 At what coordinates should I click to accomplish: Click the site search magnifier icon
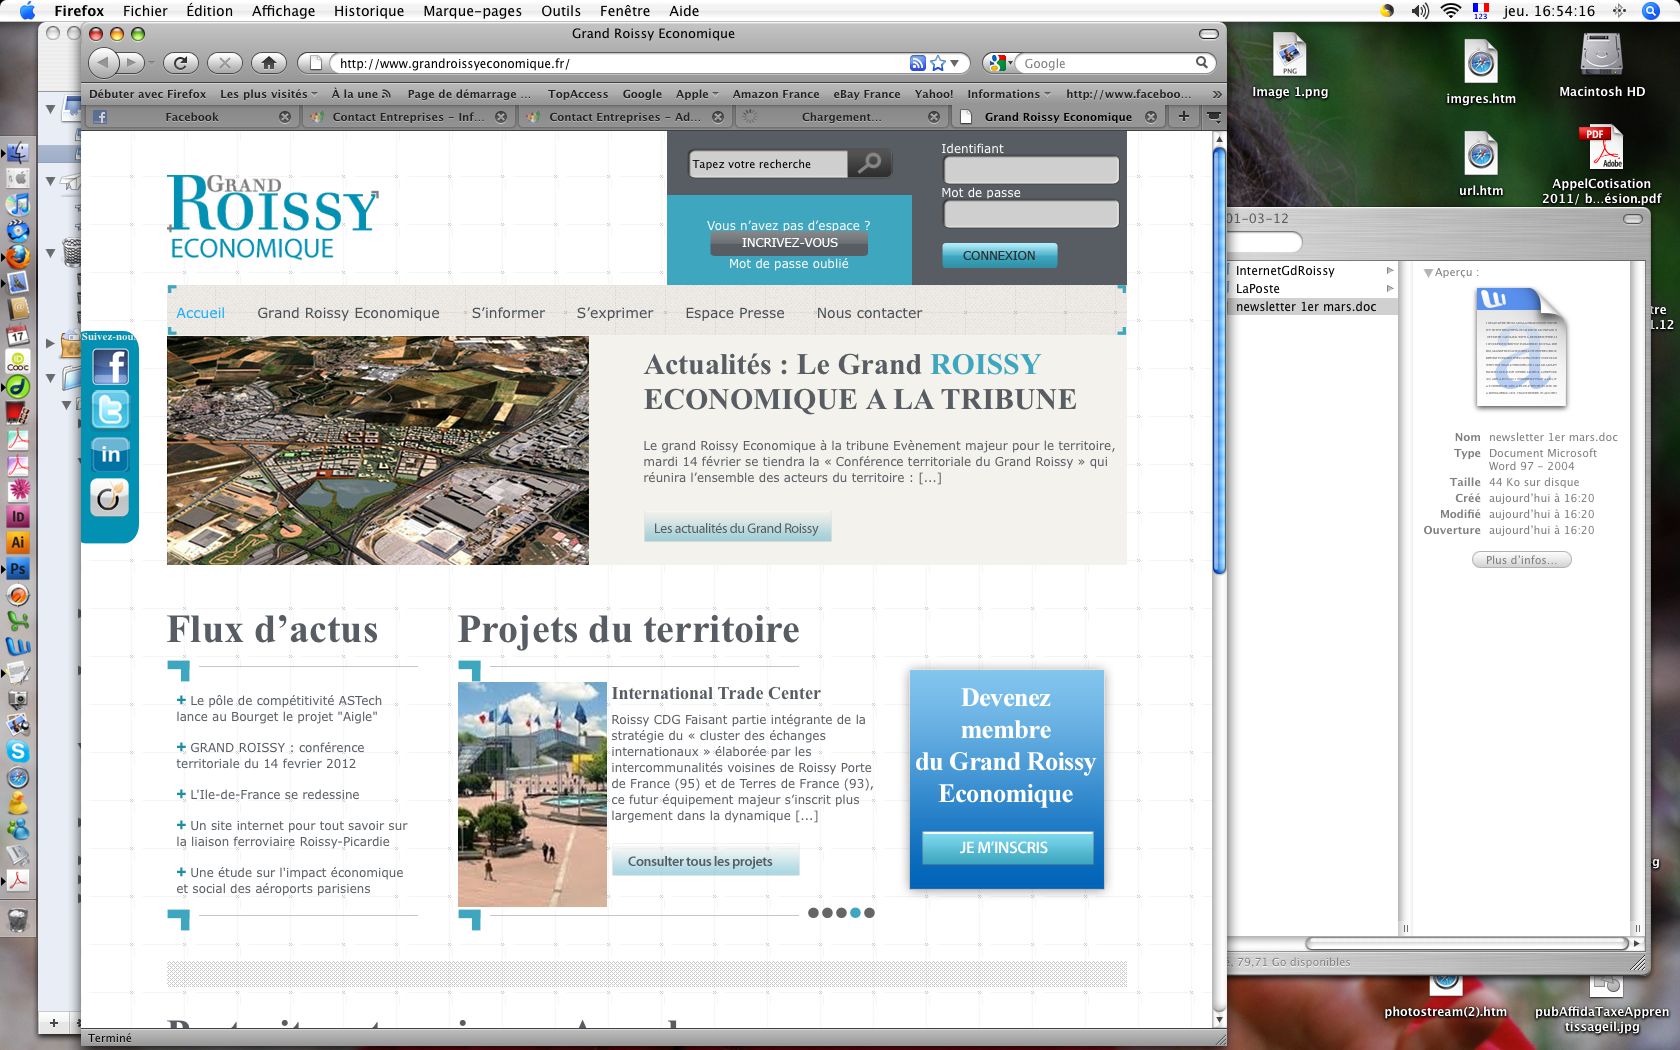click(870, 163)
